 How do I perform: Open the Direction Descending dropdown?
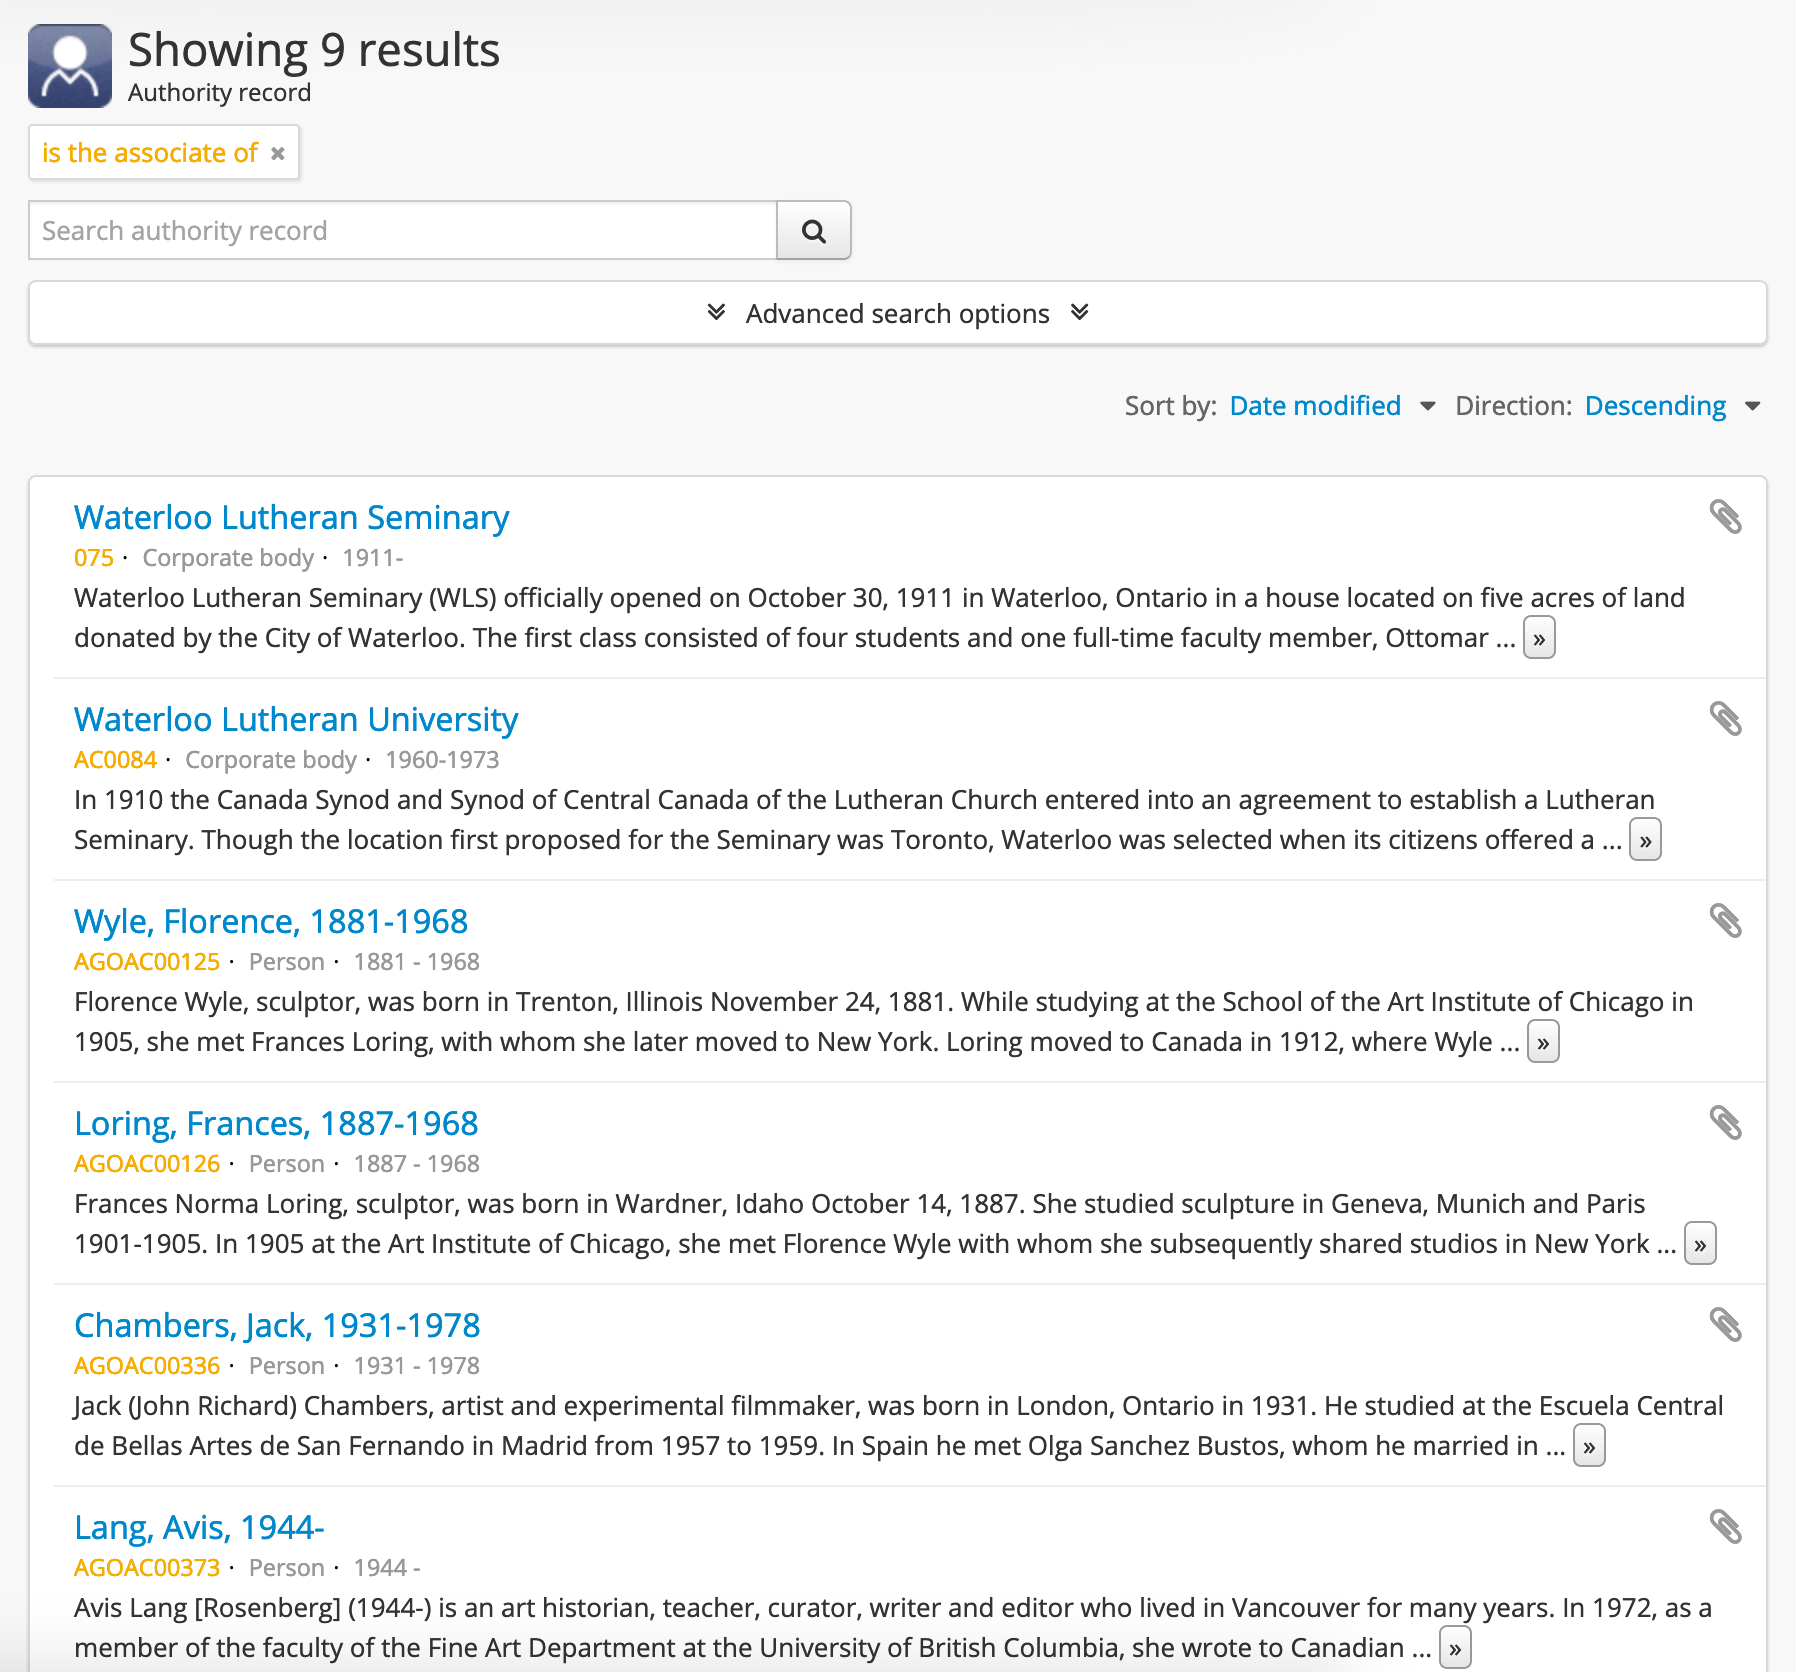click(x=1672, y=406)
